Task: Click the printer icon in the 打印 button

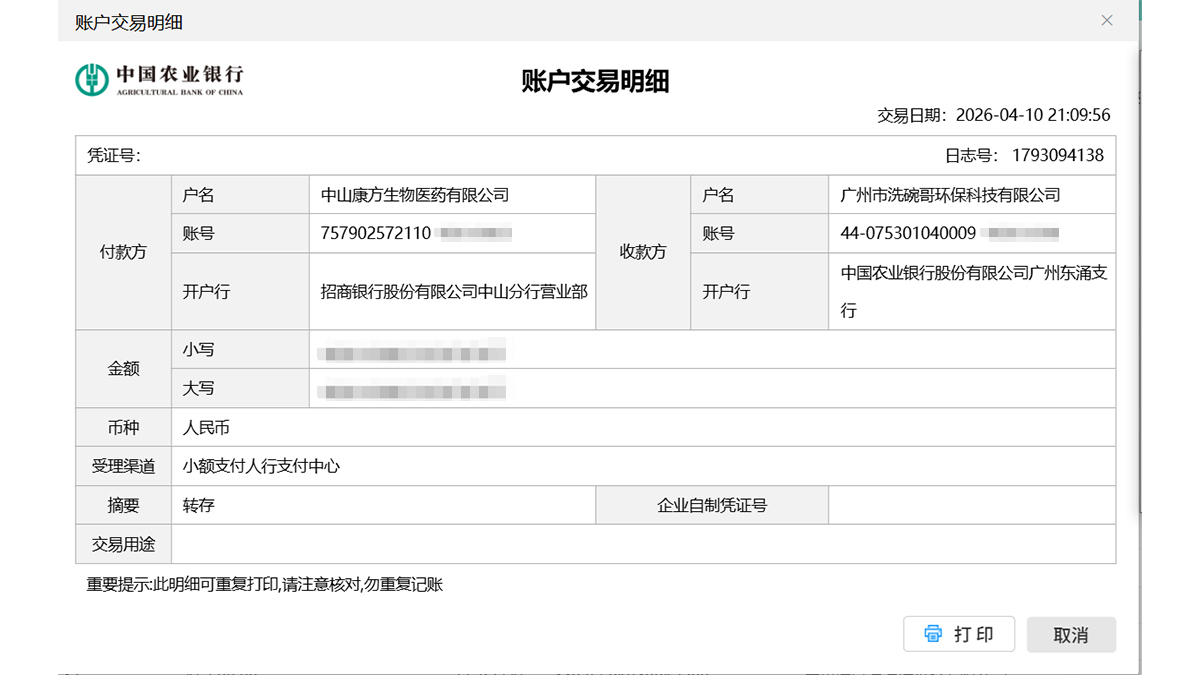Action: 933,634
